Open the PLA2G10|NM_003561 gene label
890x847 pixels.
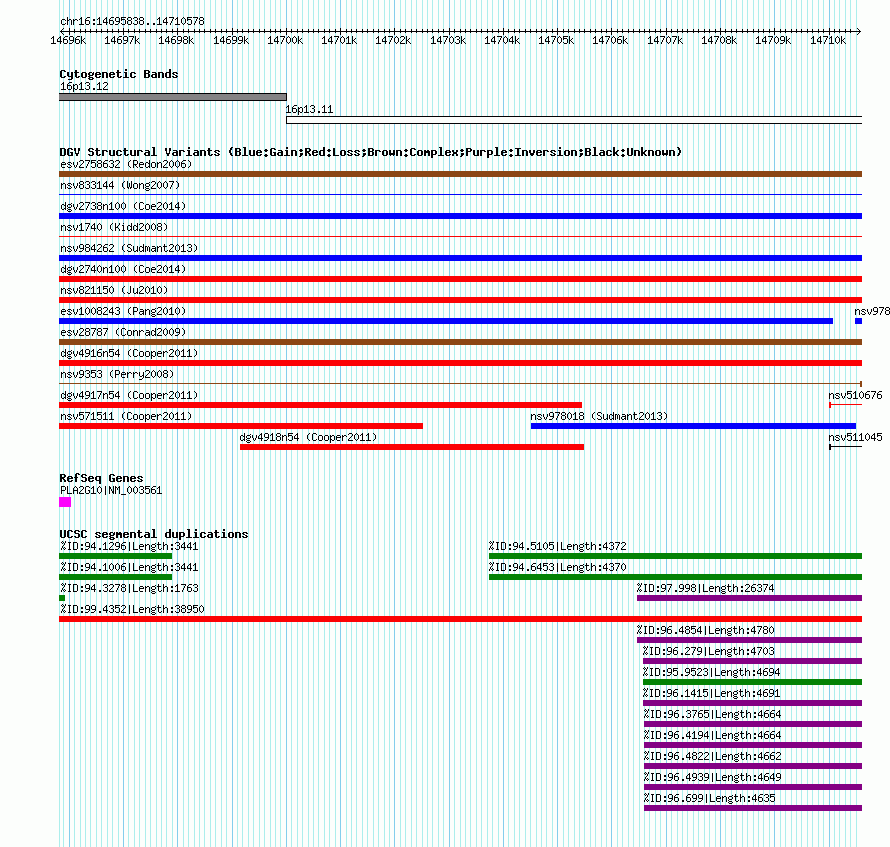click(x=111, y=490)
